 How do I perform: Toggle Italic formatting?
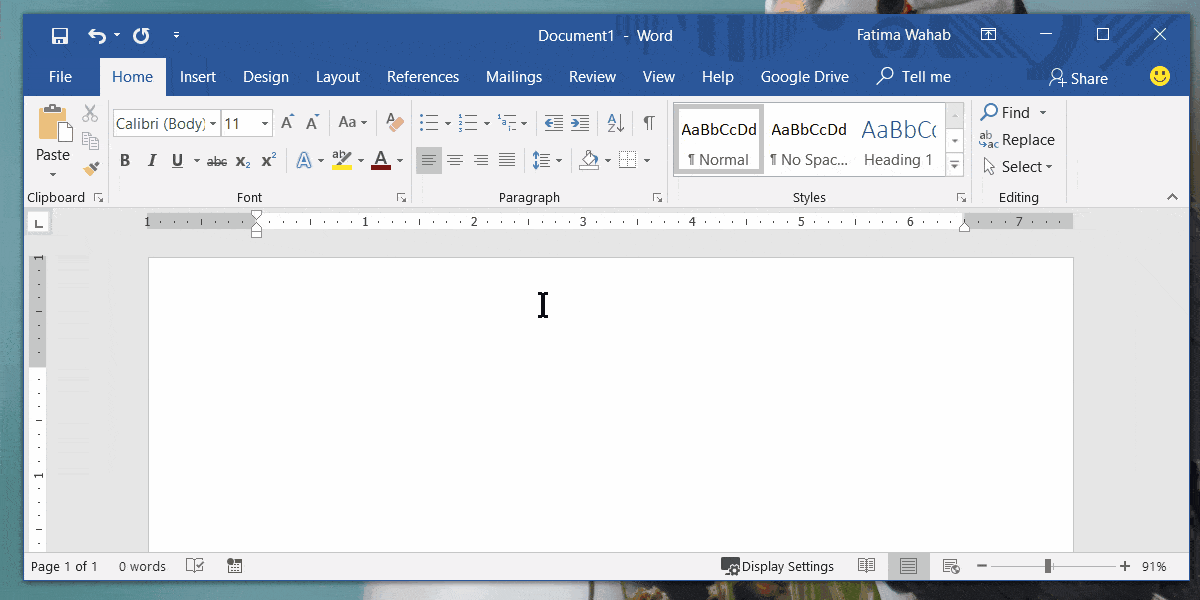152,161
